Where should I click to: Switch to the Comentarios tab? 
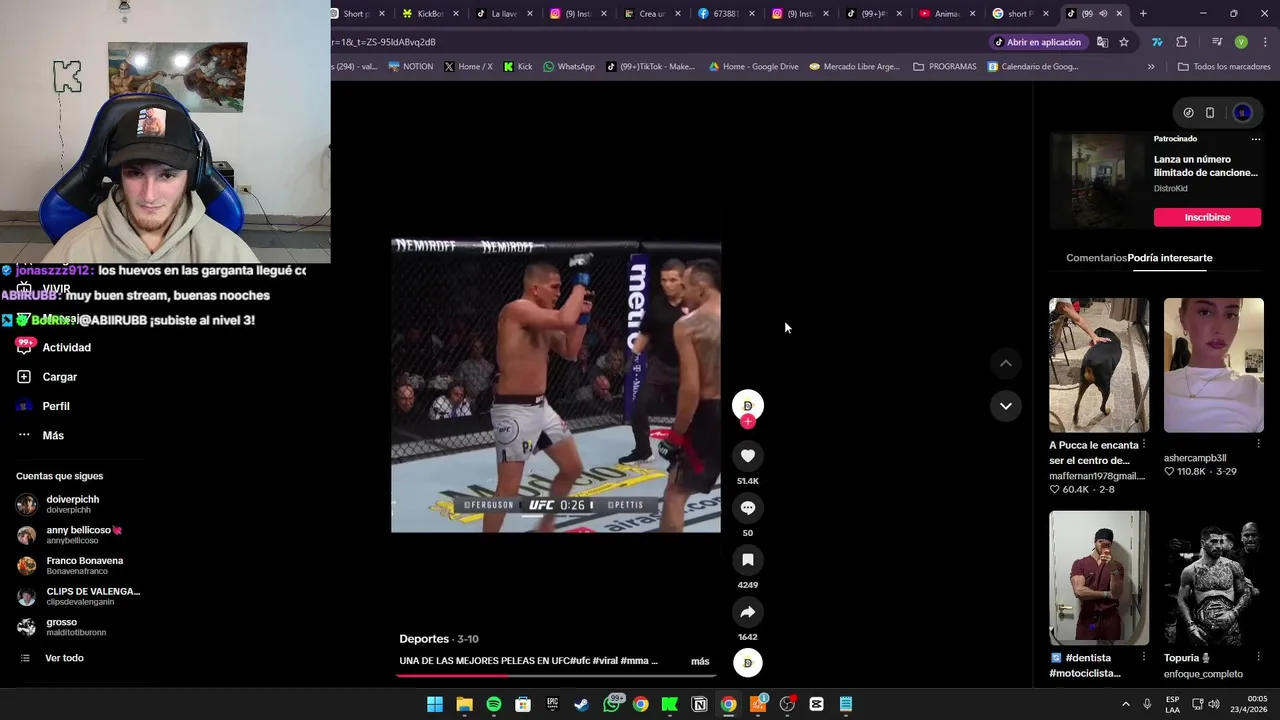click(1096, 258)
